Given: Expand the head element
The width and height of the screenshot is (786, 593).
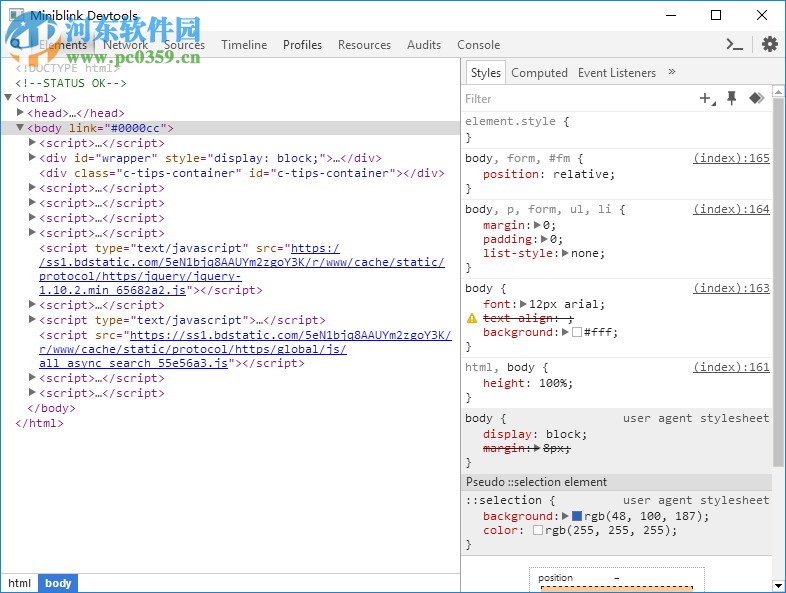Looking at the screenshot, I should [20, 113].
